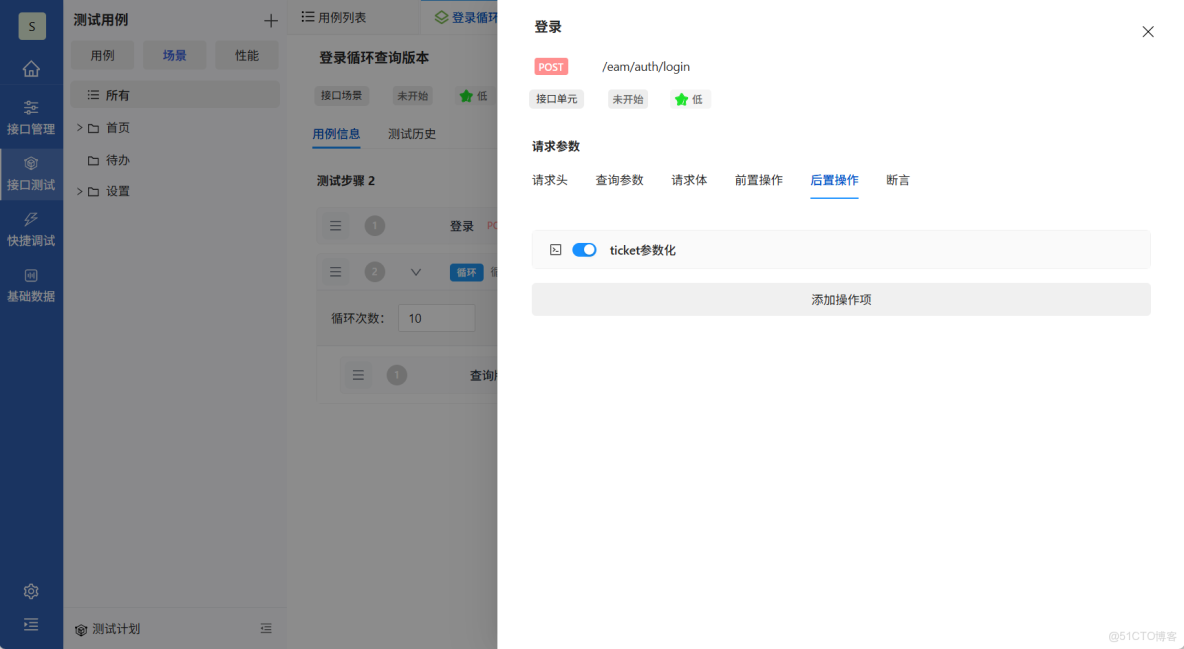1184x649 pixels.
Task: Click the plus icon beside 测试用例
Action: click(270, 19)
